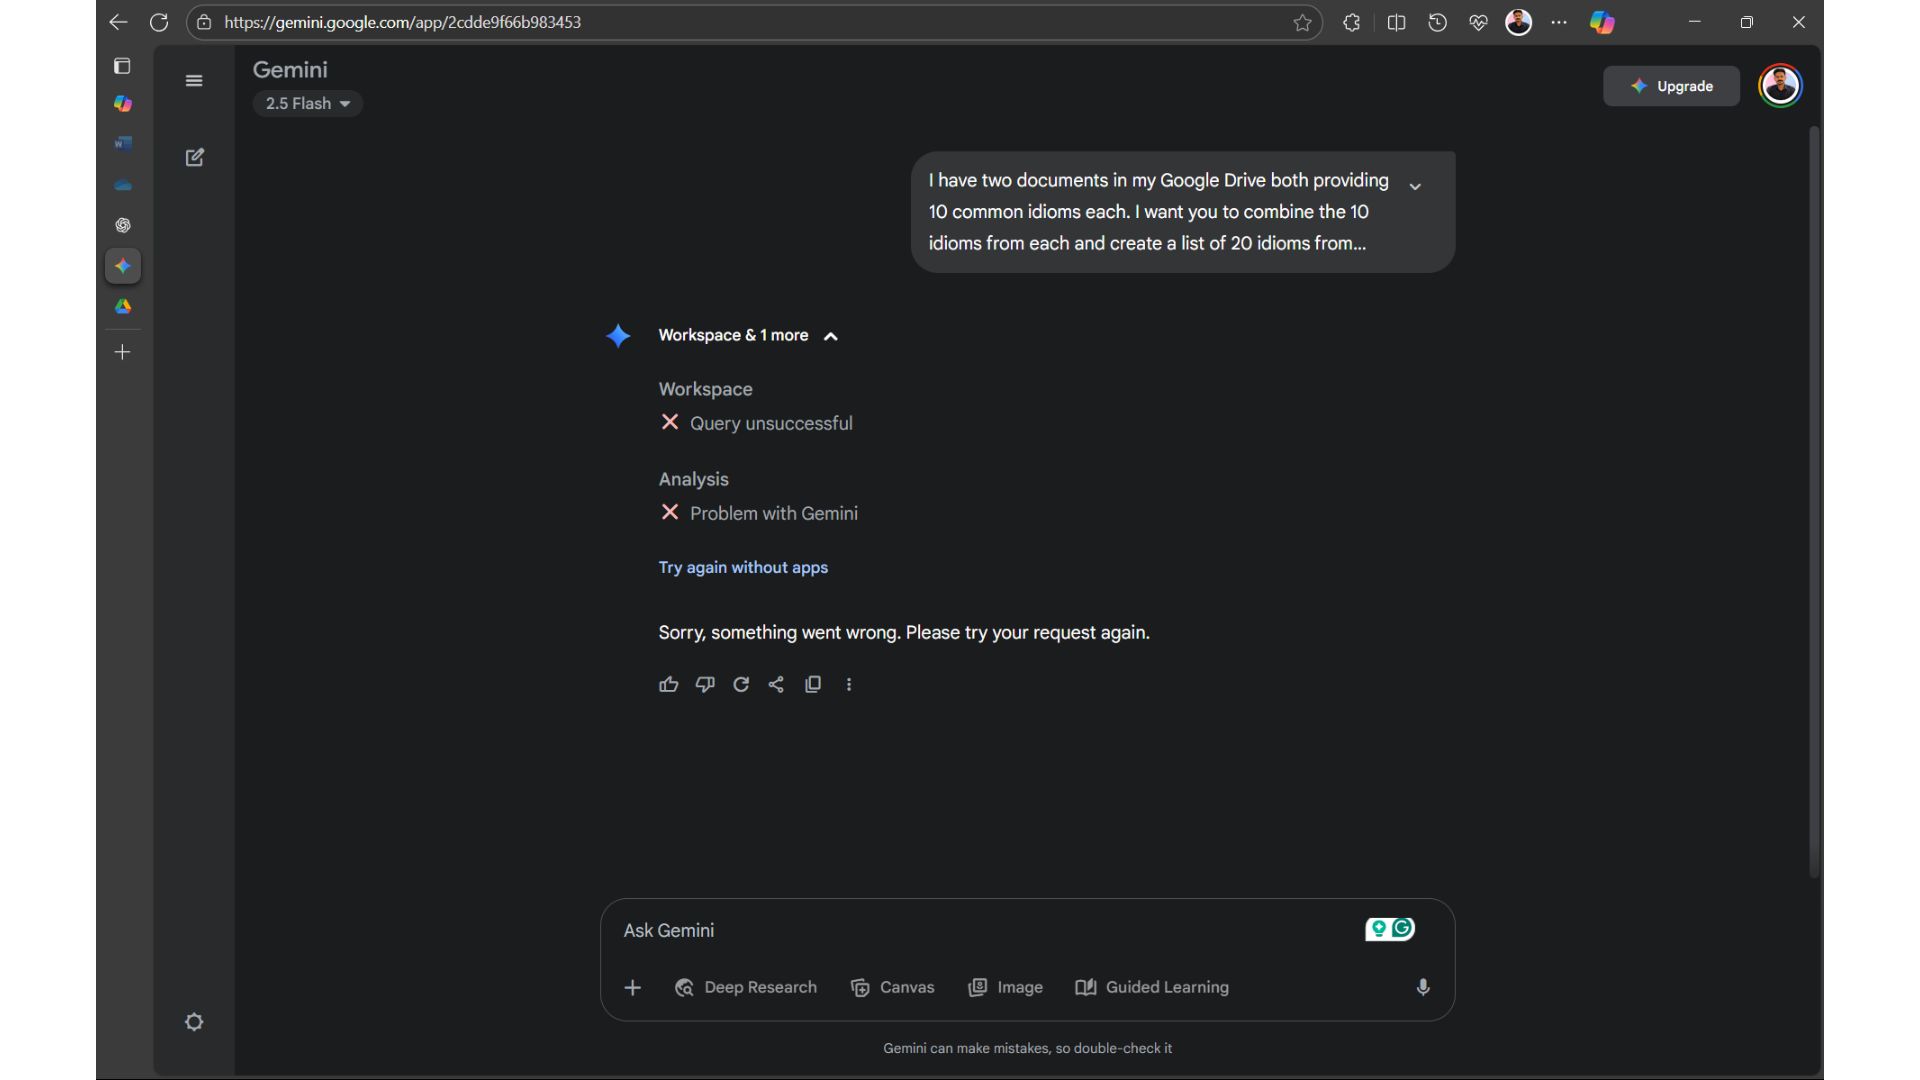This screenshot has width=1920, height=1080.
Task: Redo the response with regenerate icon
Action: 741,684
